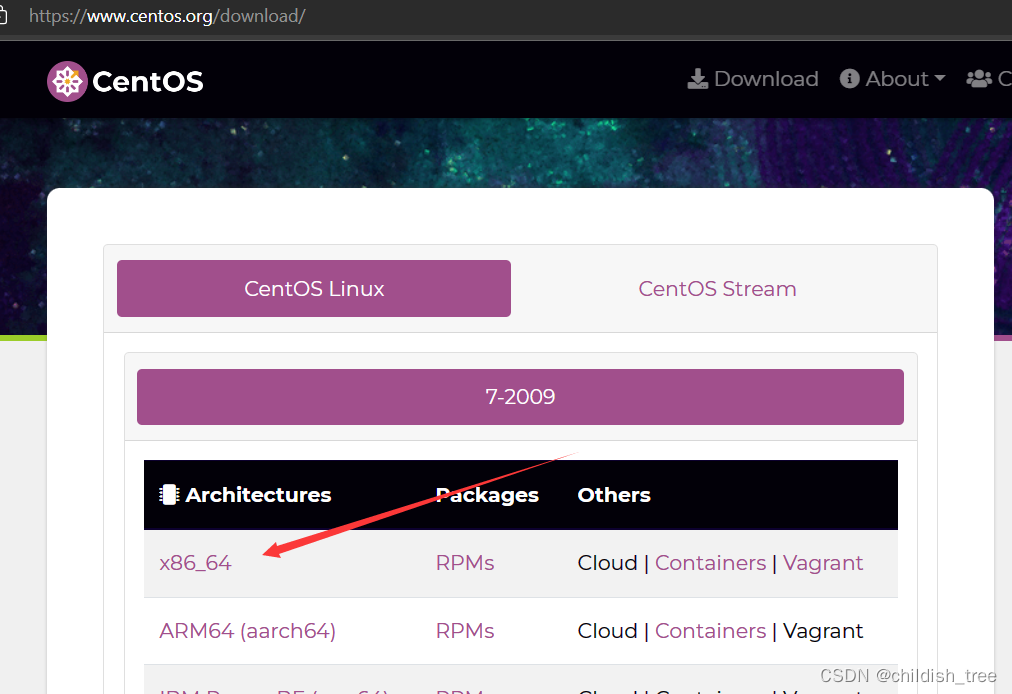
Task: Click the browser address bar URL
Action: [x=167, y=15]
